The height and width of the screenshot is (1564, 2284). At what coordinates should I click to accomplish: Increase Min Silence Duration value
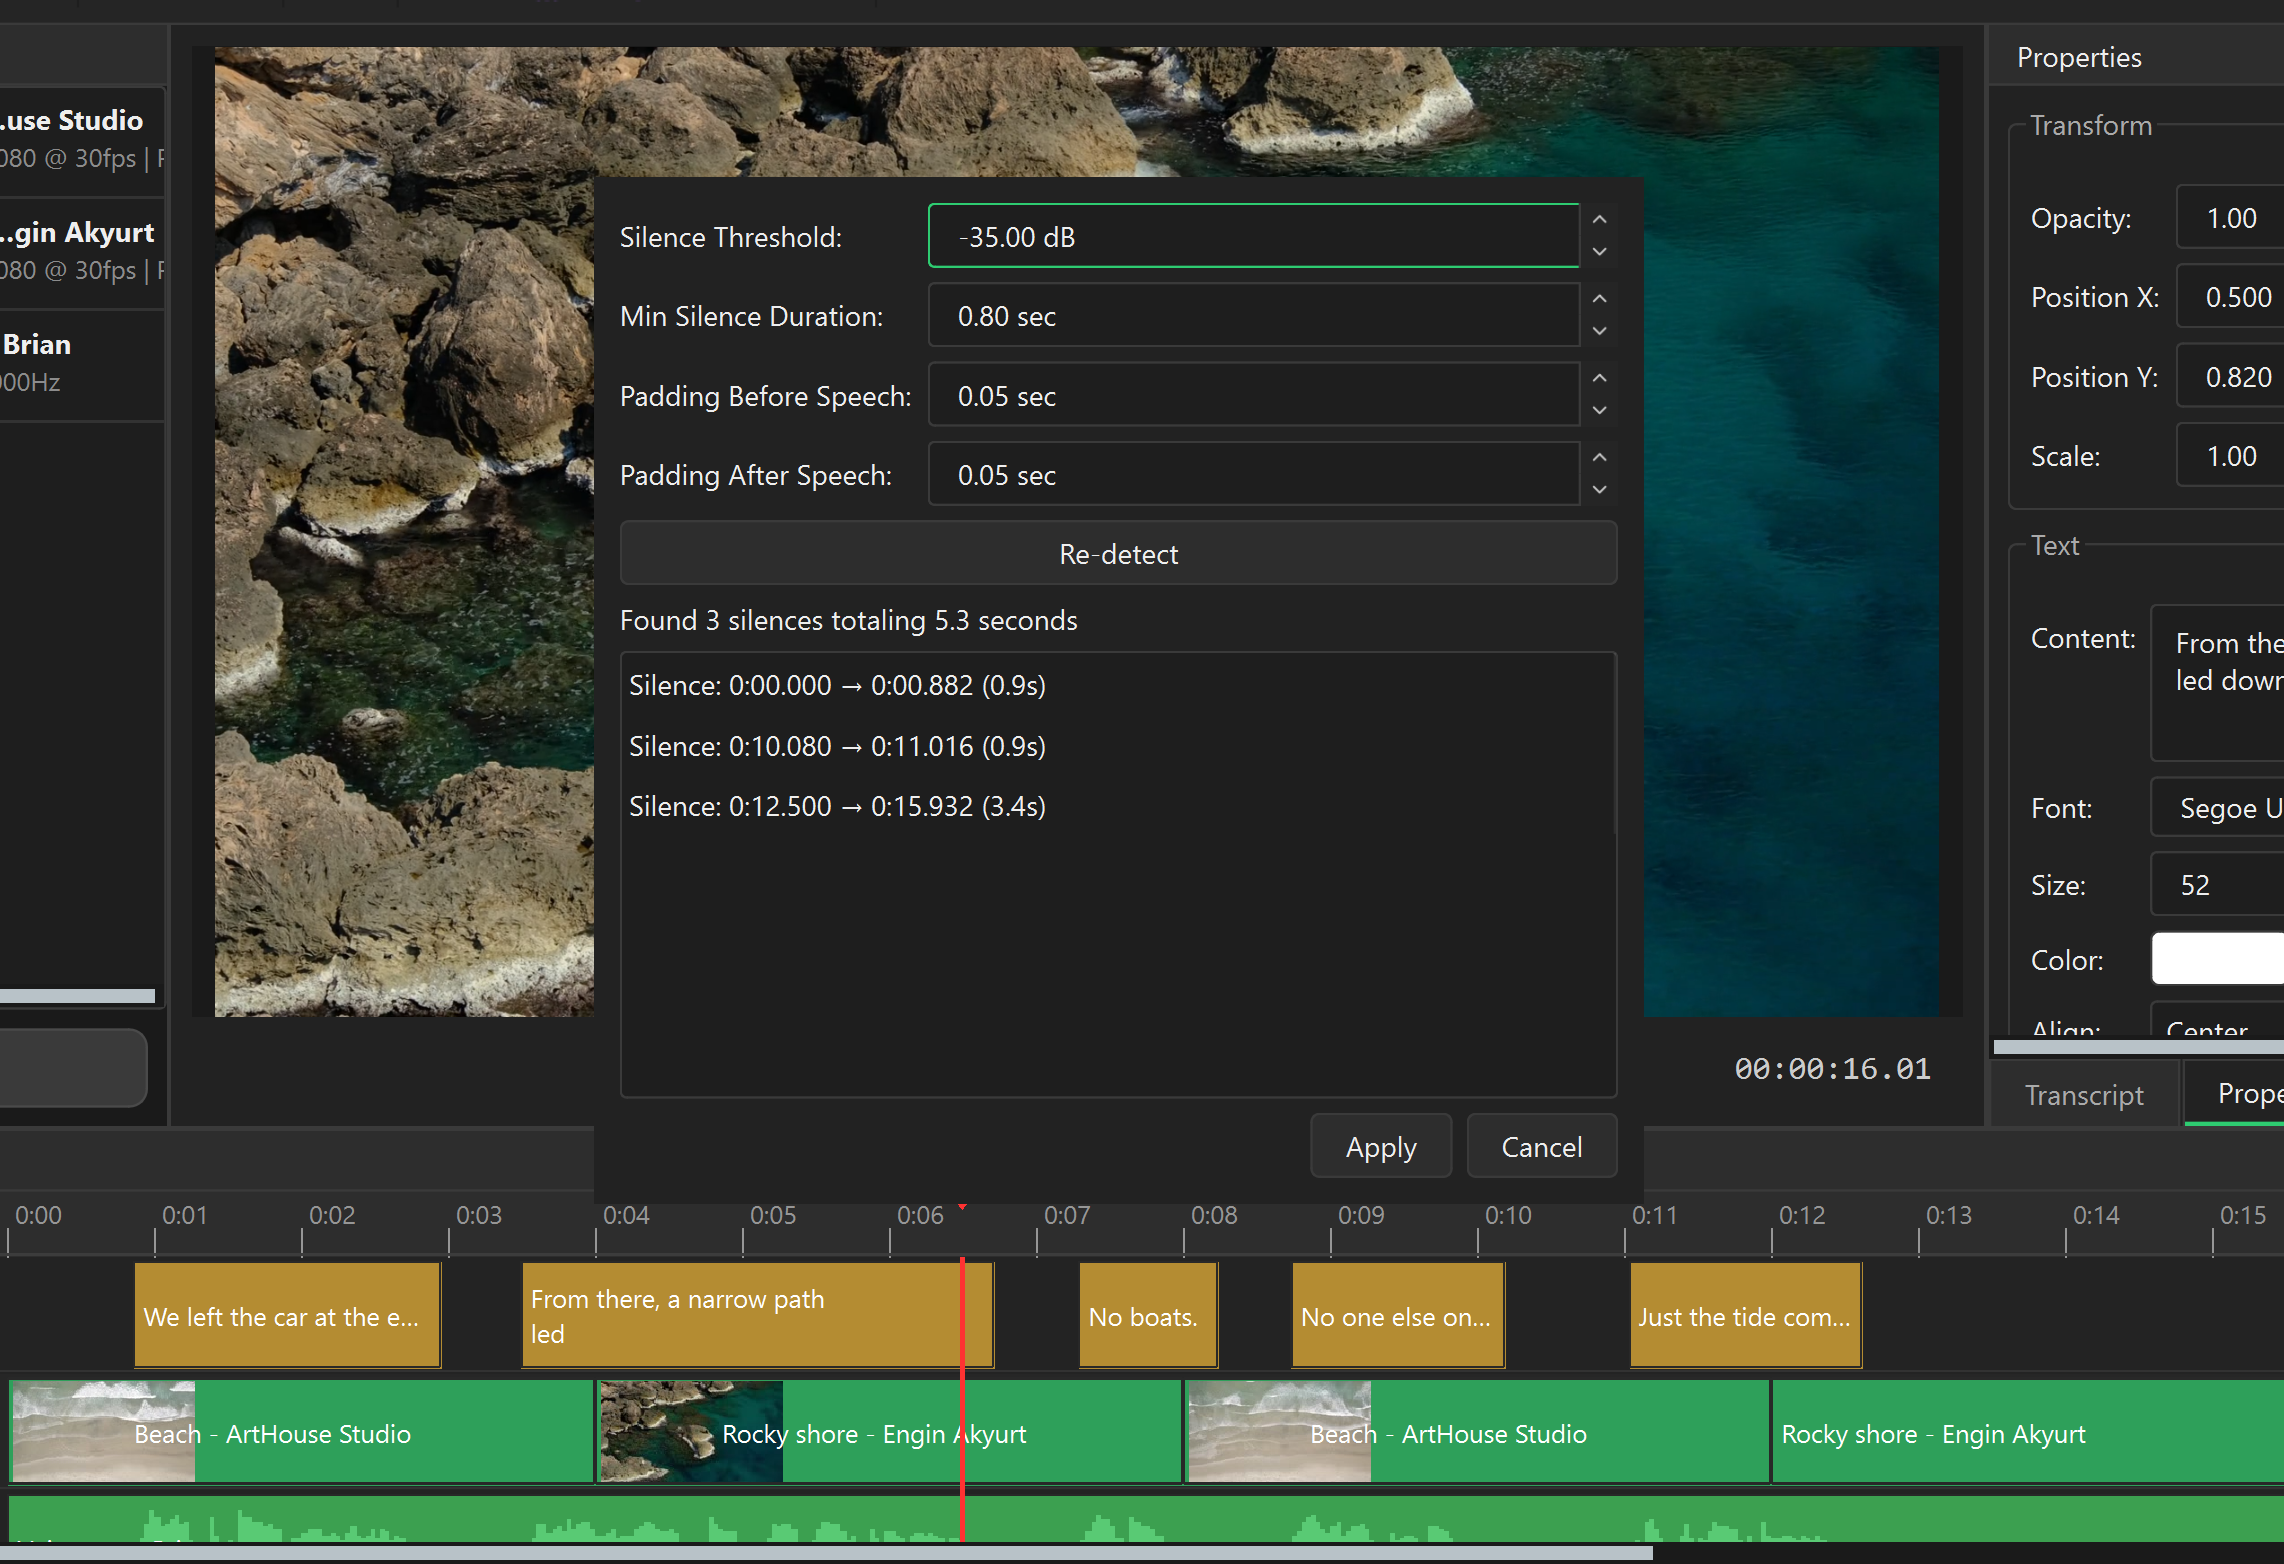[x=1599, y=299]
